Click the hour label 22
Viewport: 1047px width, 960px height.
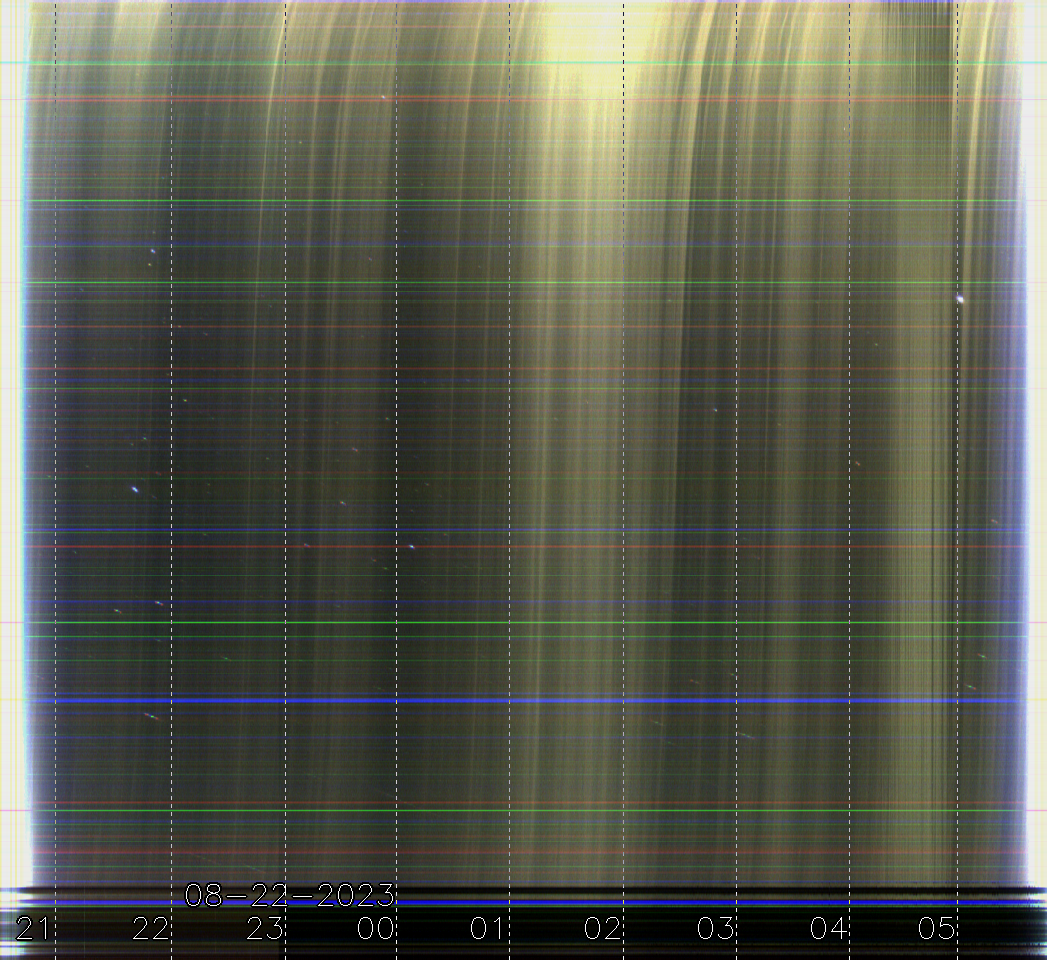[150, 929]
